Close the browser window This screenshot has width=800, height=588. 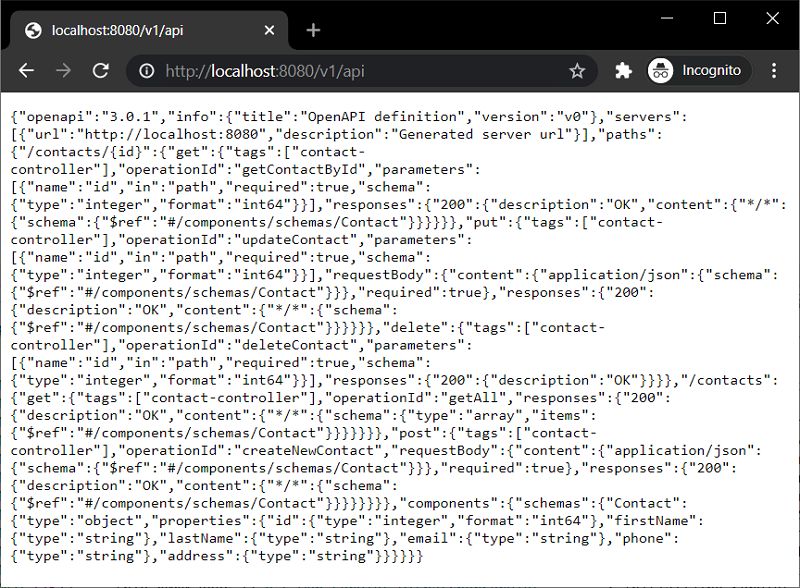(772, 18)
